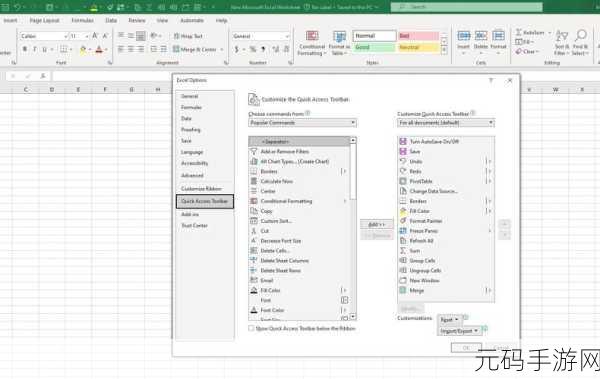
Task: Open the Automate ribbon tab
Action: 192,20
